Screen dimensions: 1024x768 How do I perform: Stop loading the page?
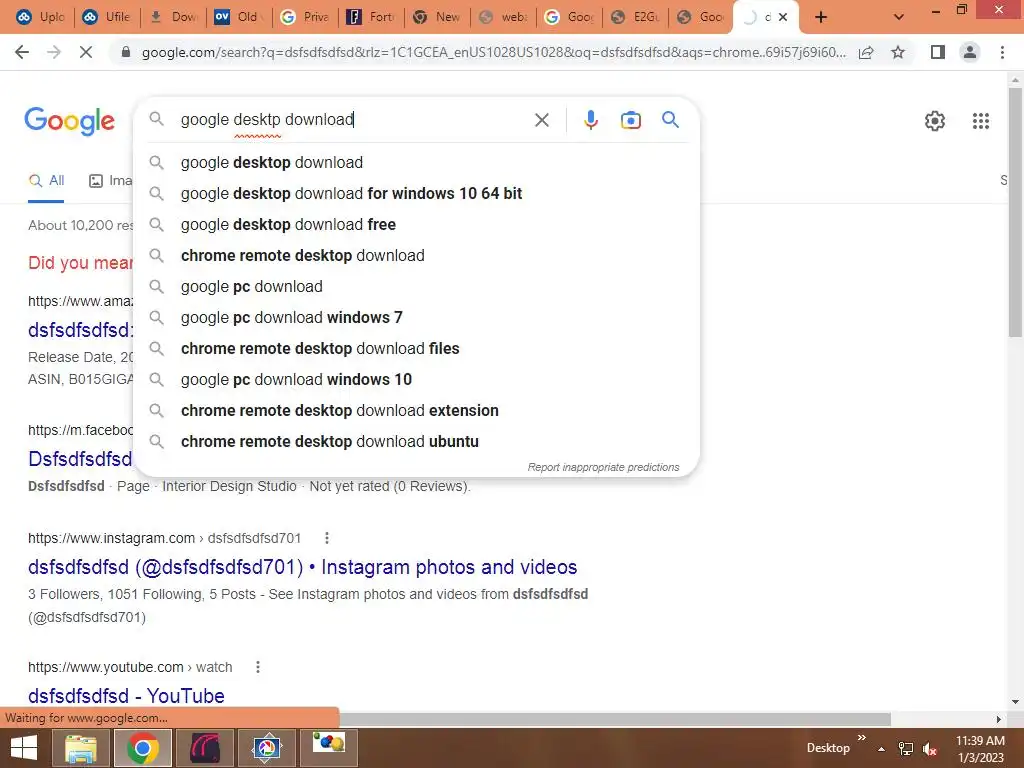pyautogui.click(x=86, y=52)
